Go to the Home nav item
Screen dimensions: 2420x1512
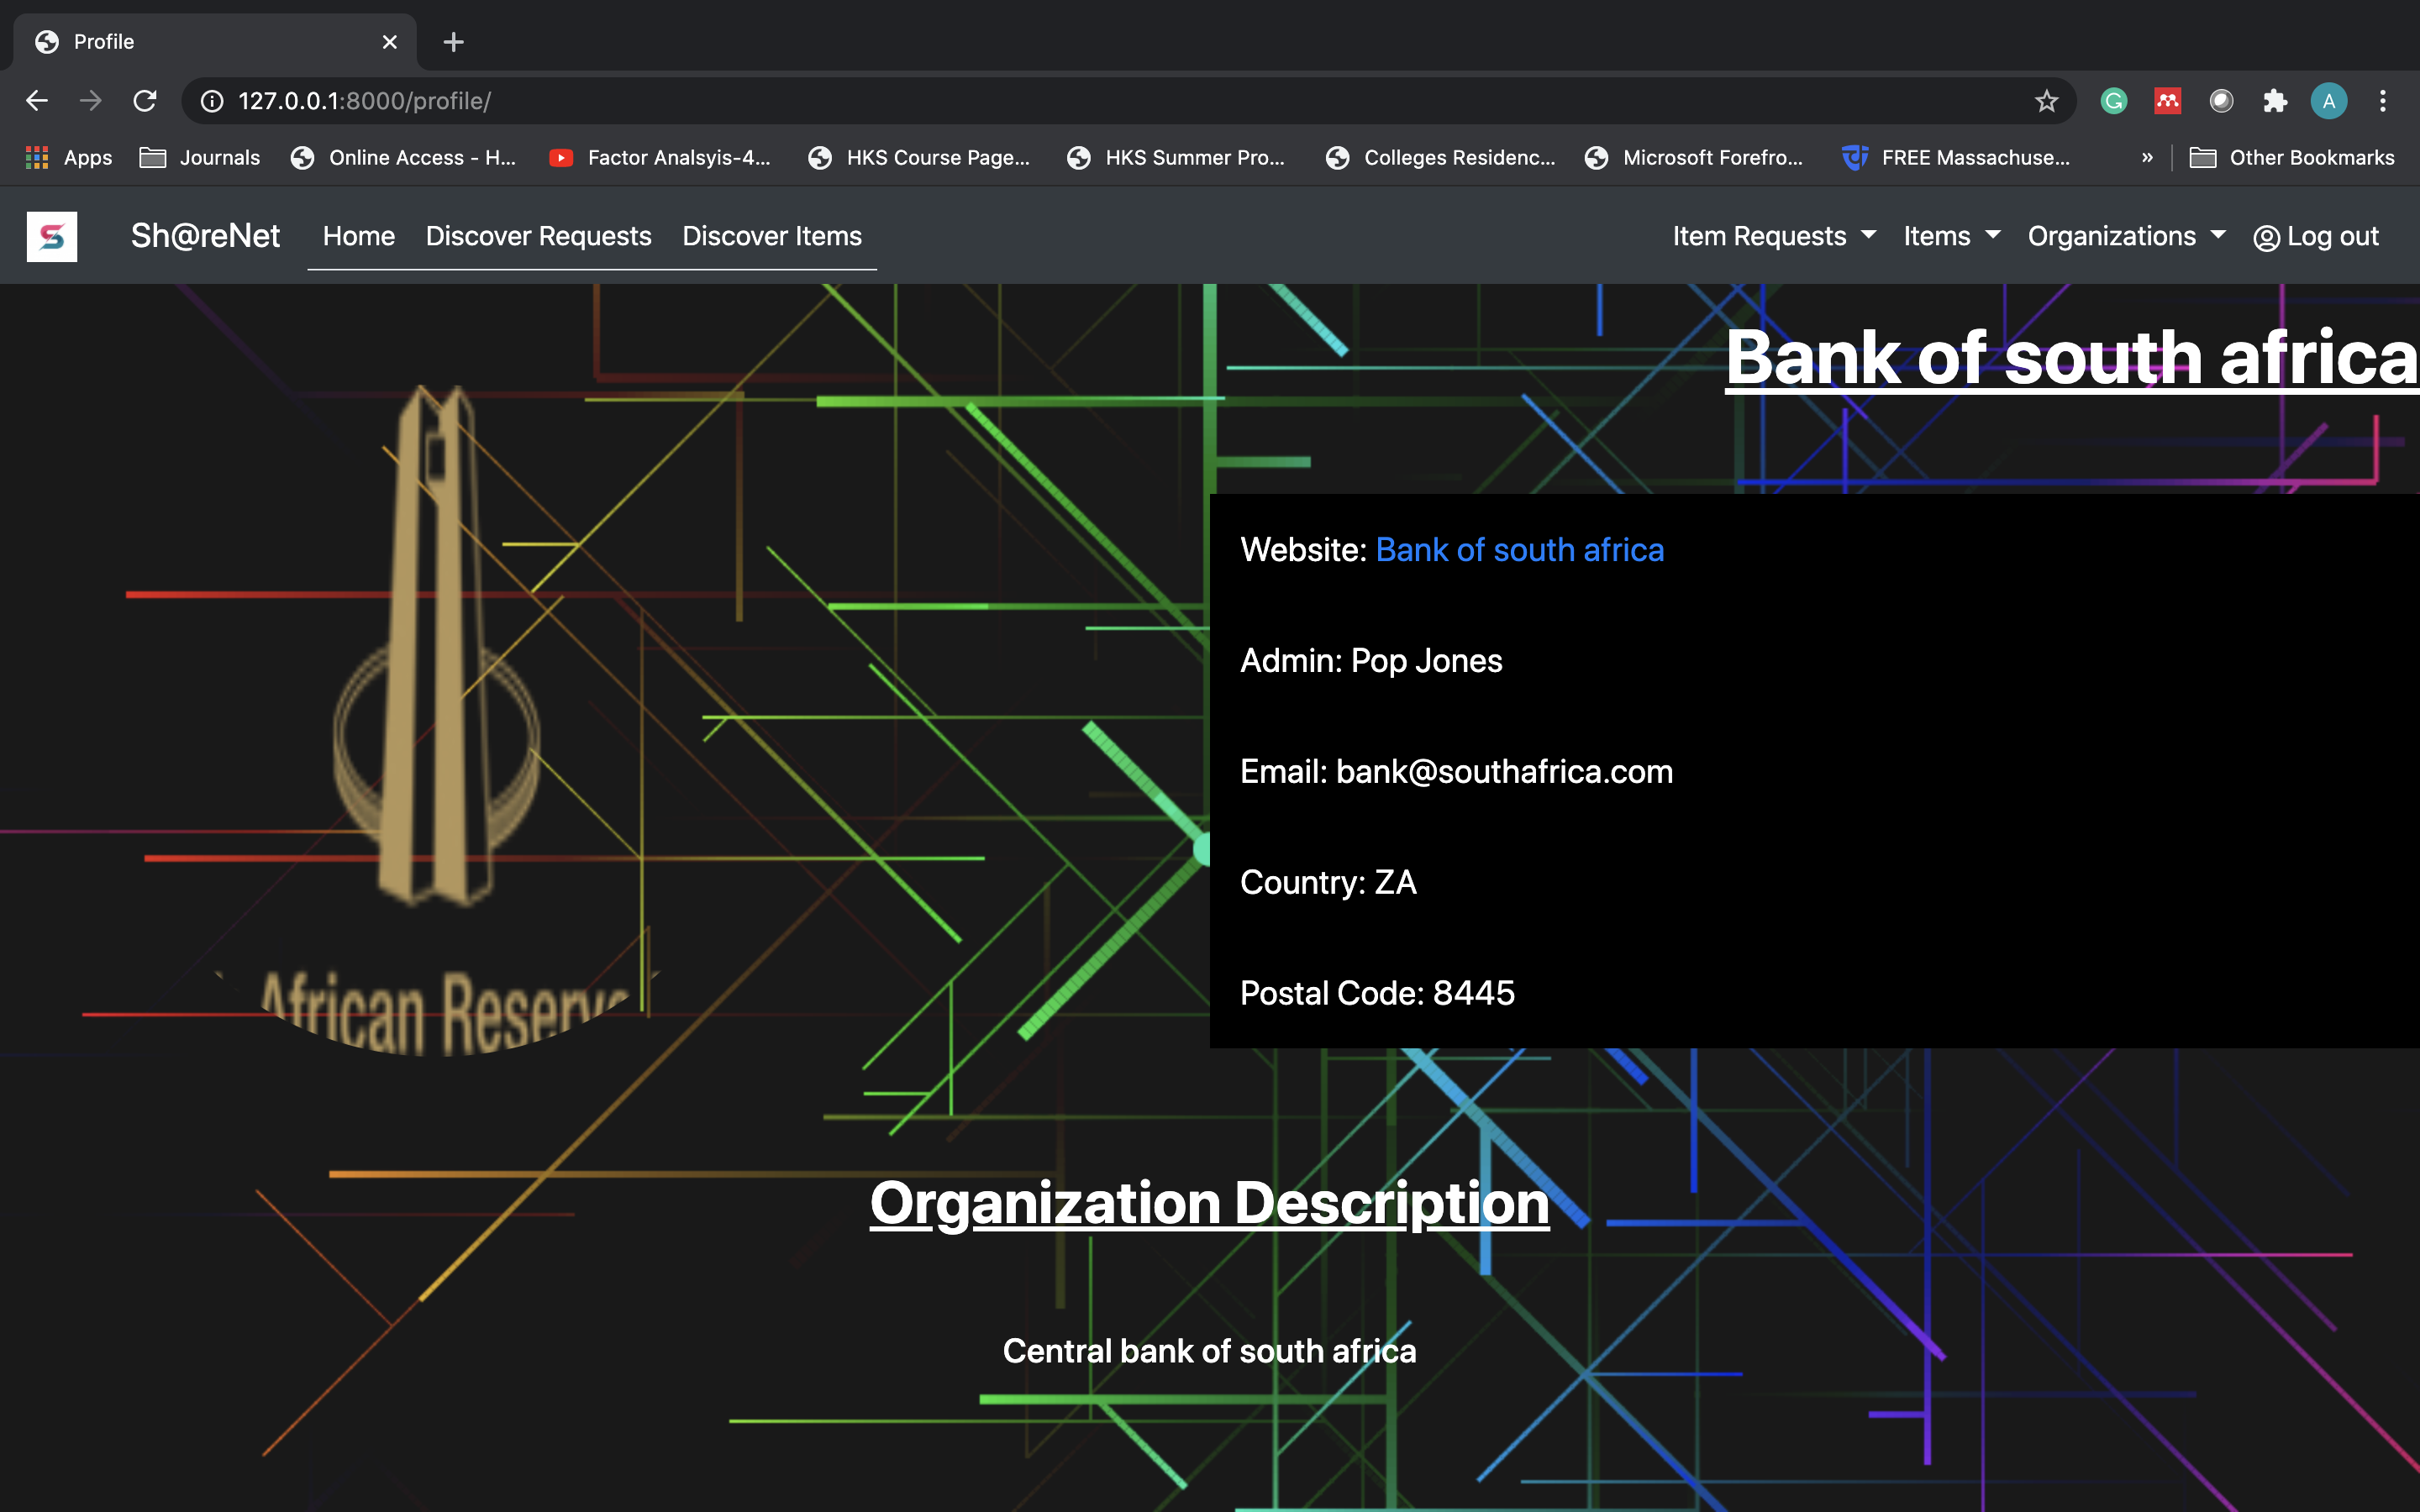pos(358,237)
